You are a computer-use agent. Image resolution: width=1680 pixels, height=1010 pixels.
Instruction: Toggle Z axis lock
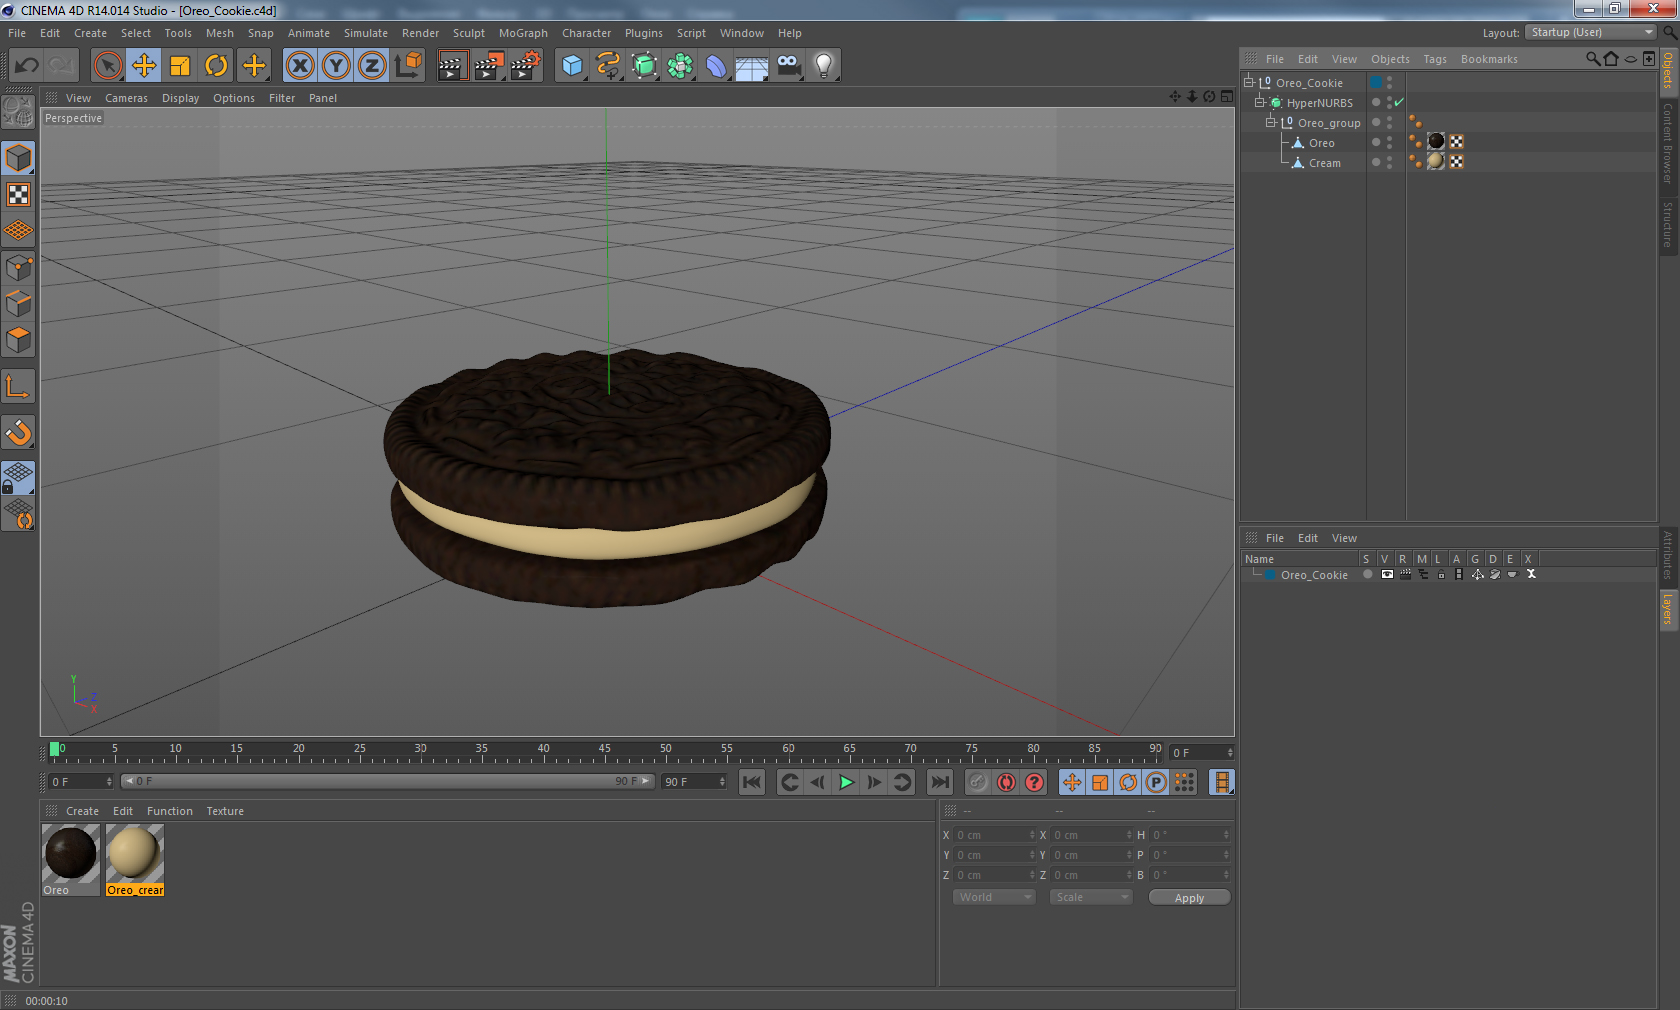click(372, 66)
